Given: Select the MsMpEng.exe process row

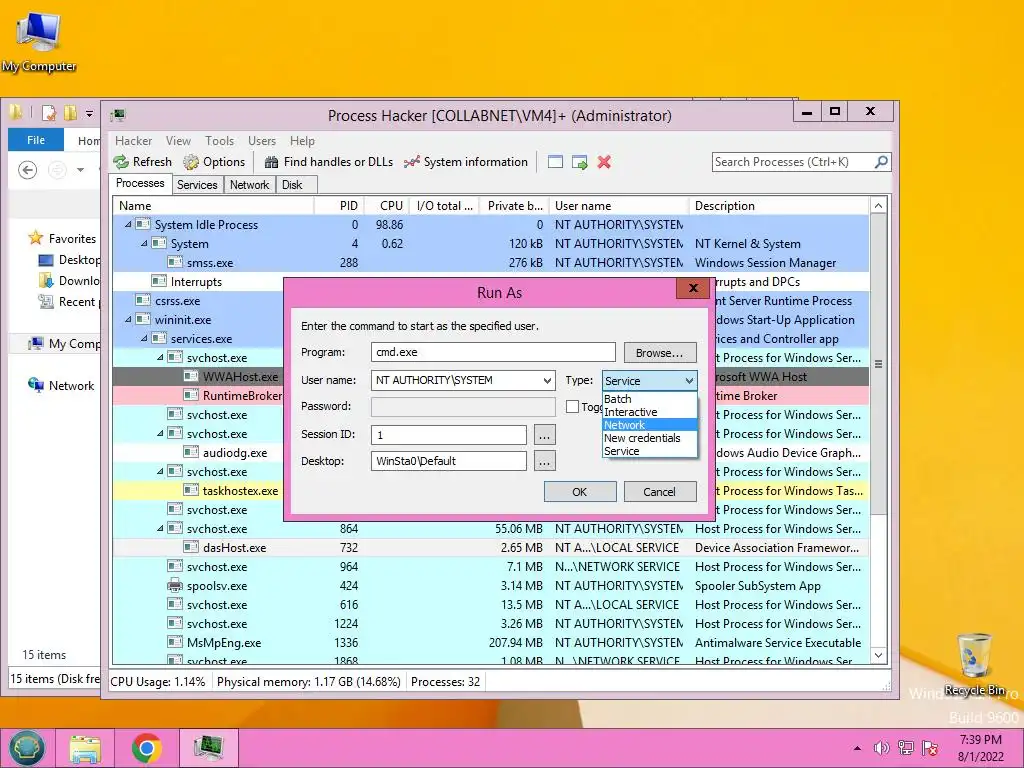Looking at the screenshot, I should click(x=491, y=643).
